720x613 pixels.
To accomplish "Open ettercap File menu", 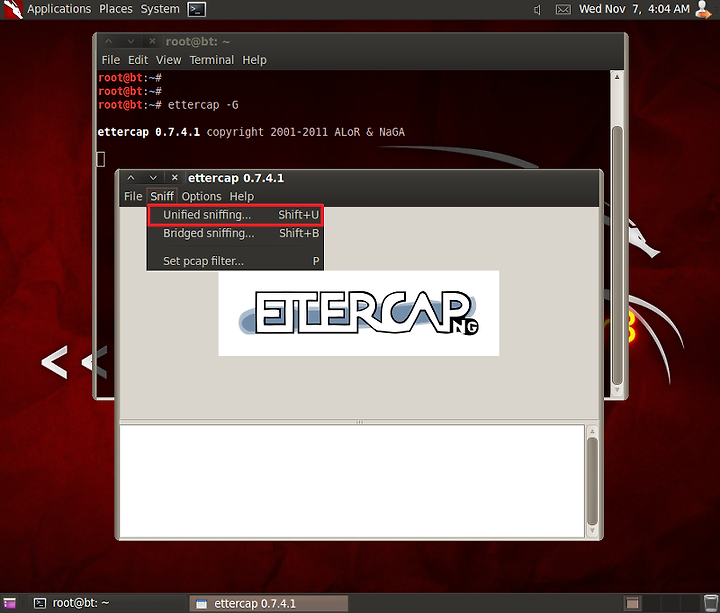I will (x=133, y=197).
